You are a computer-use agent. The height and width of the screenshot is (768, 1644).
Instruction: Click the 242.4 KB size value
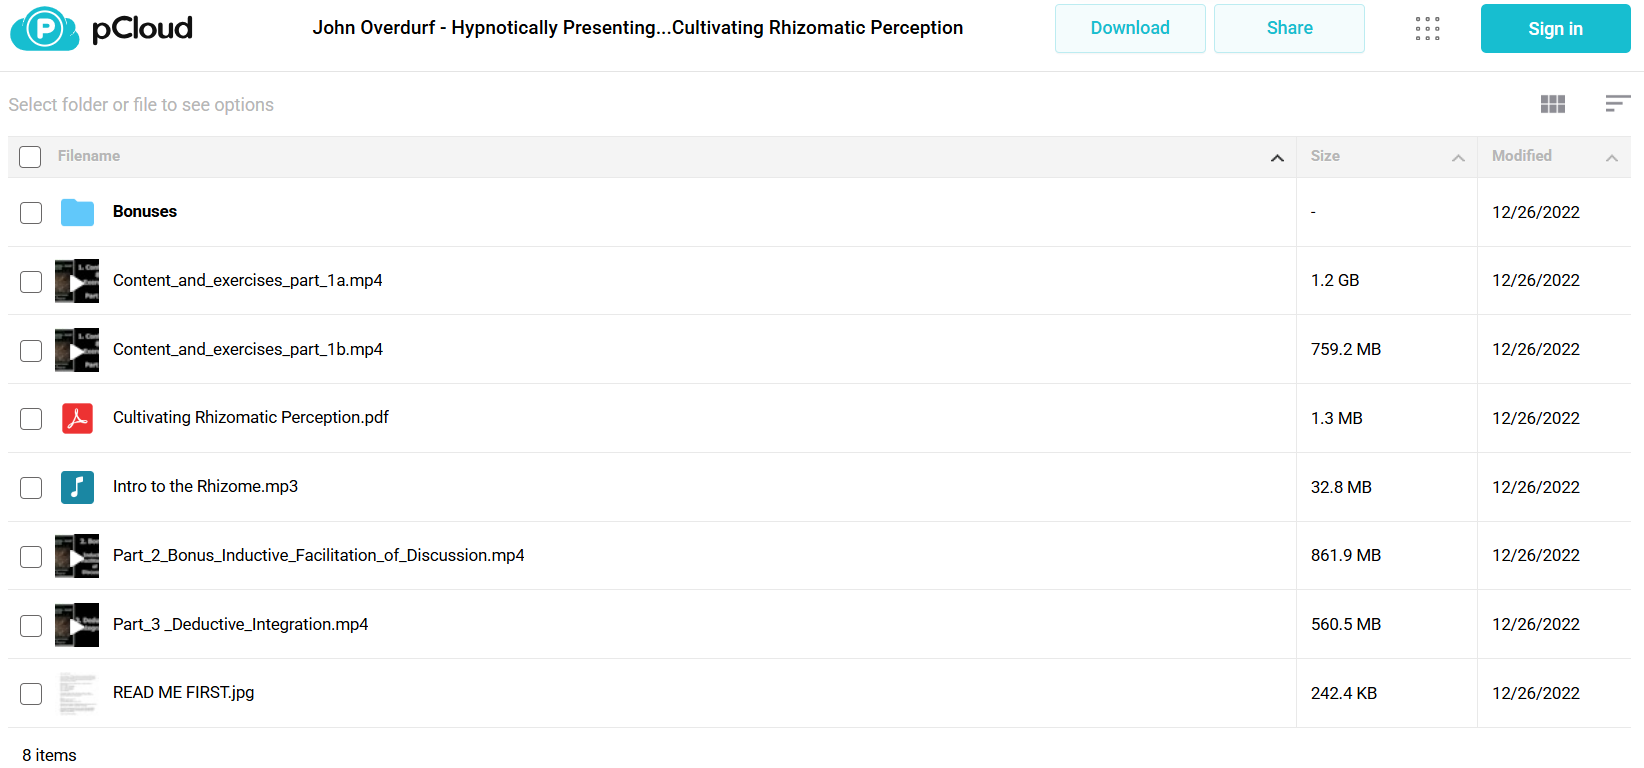(x=1344, y=694)
